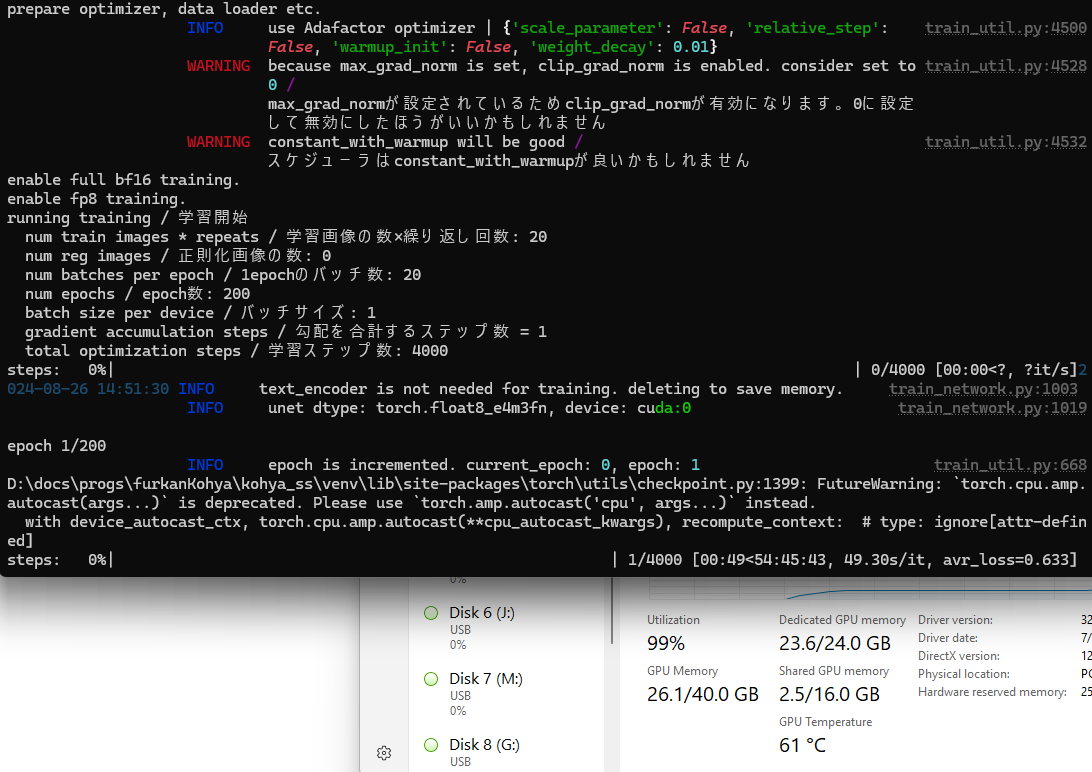Viewport: 1092px width, 772px height.
Task: Click the 'epoch is incremented' log line
Action: [x=483, y=465]
